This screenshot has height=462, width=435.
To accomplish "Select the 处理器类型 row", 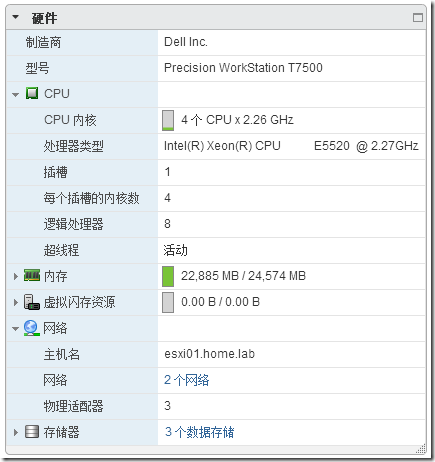I will (x=216, y=146).
